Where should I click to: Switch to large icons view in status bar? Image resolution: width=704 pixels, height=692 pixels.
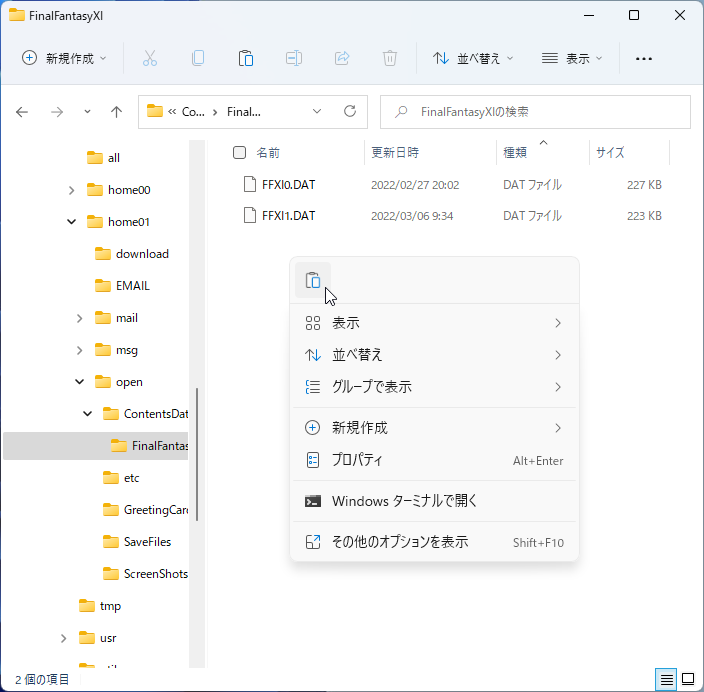point(688,679)
